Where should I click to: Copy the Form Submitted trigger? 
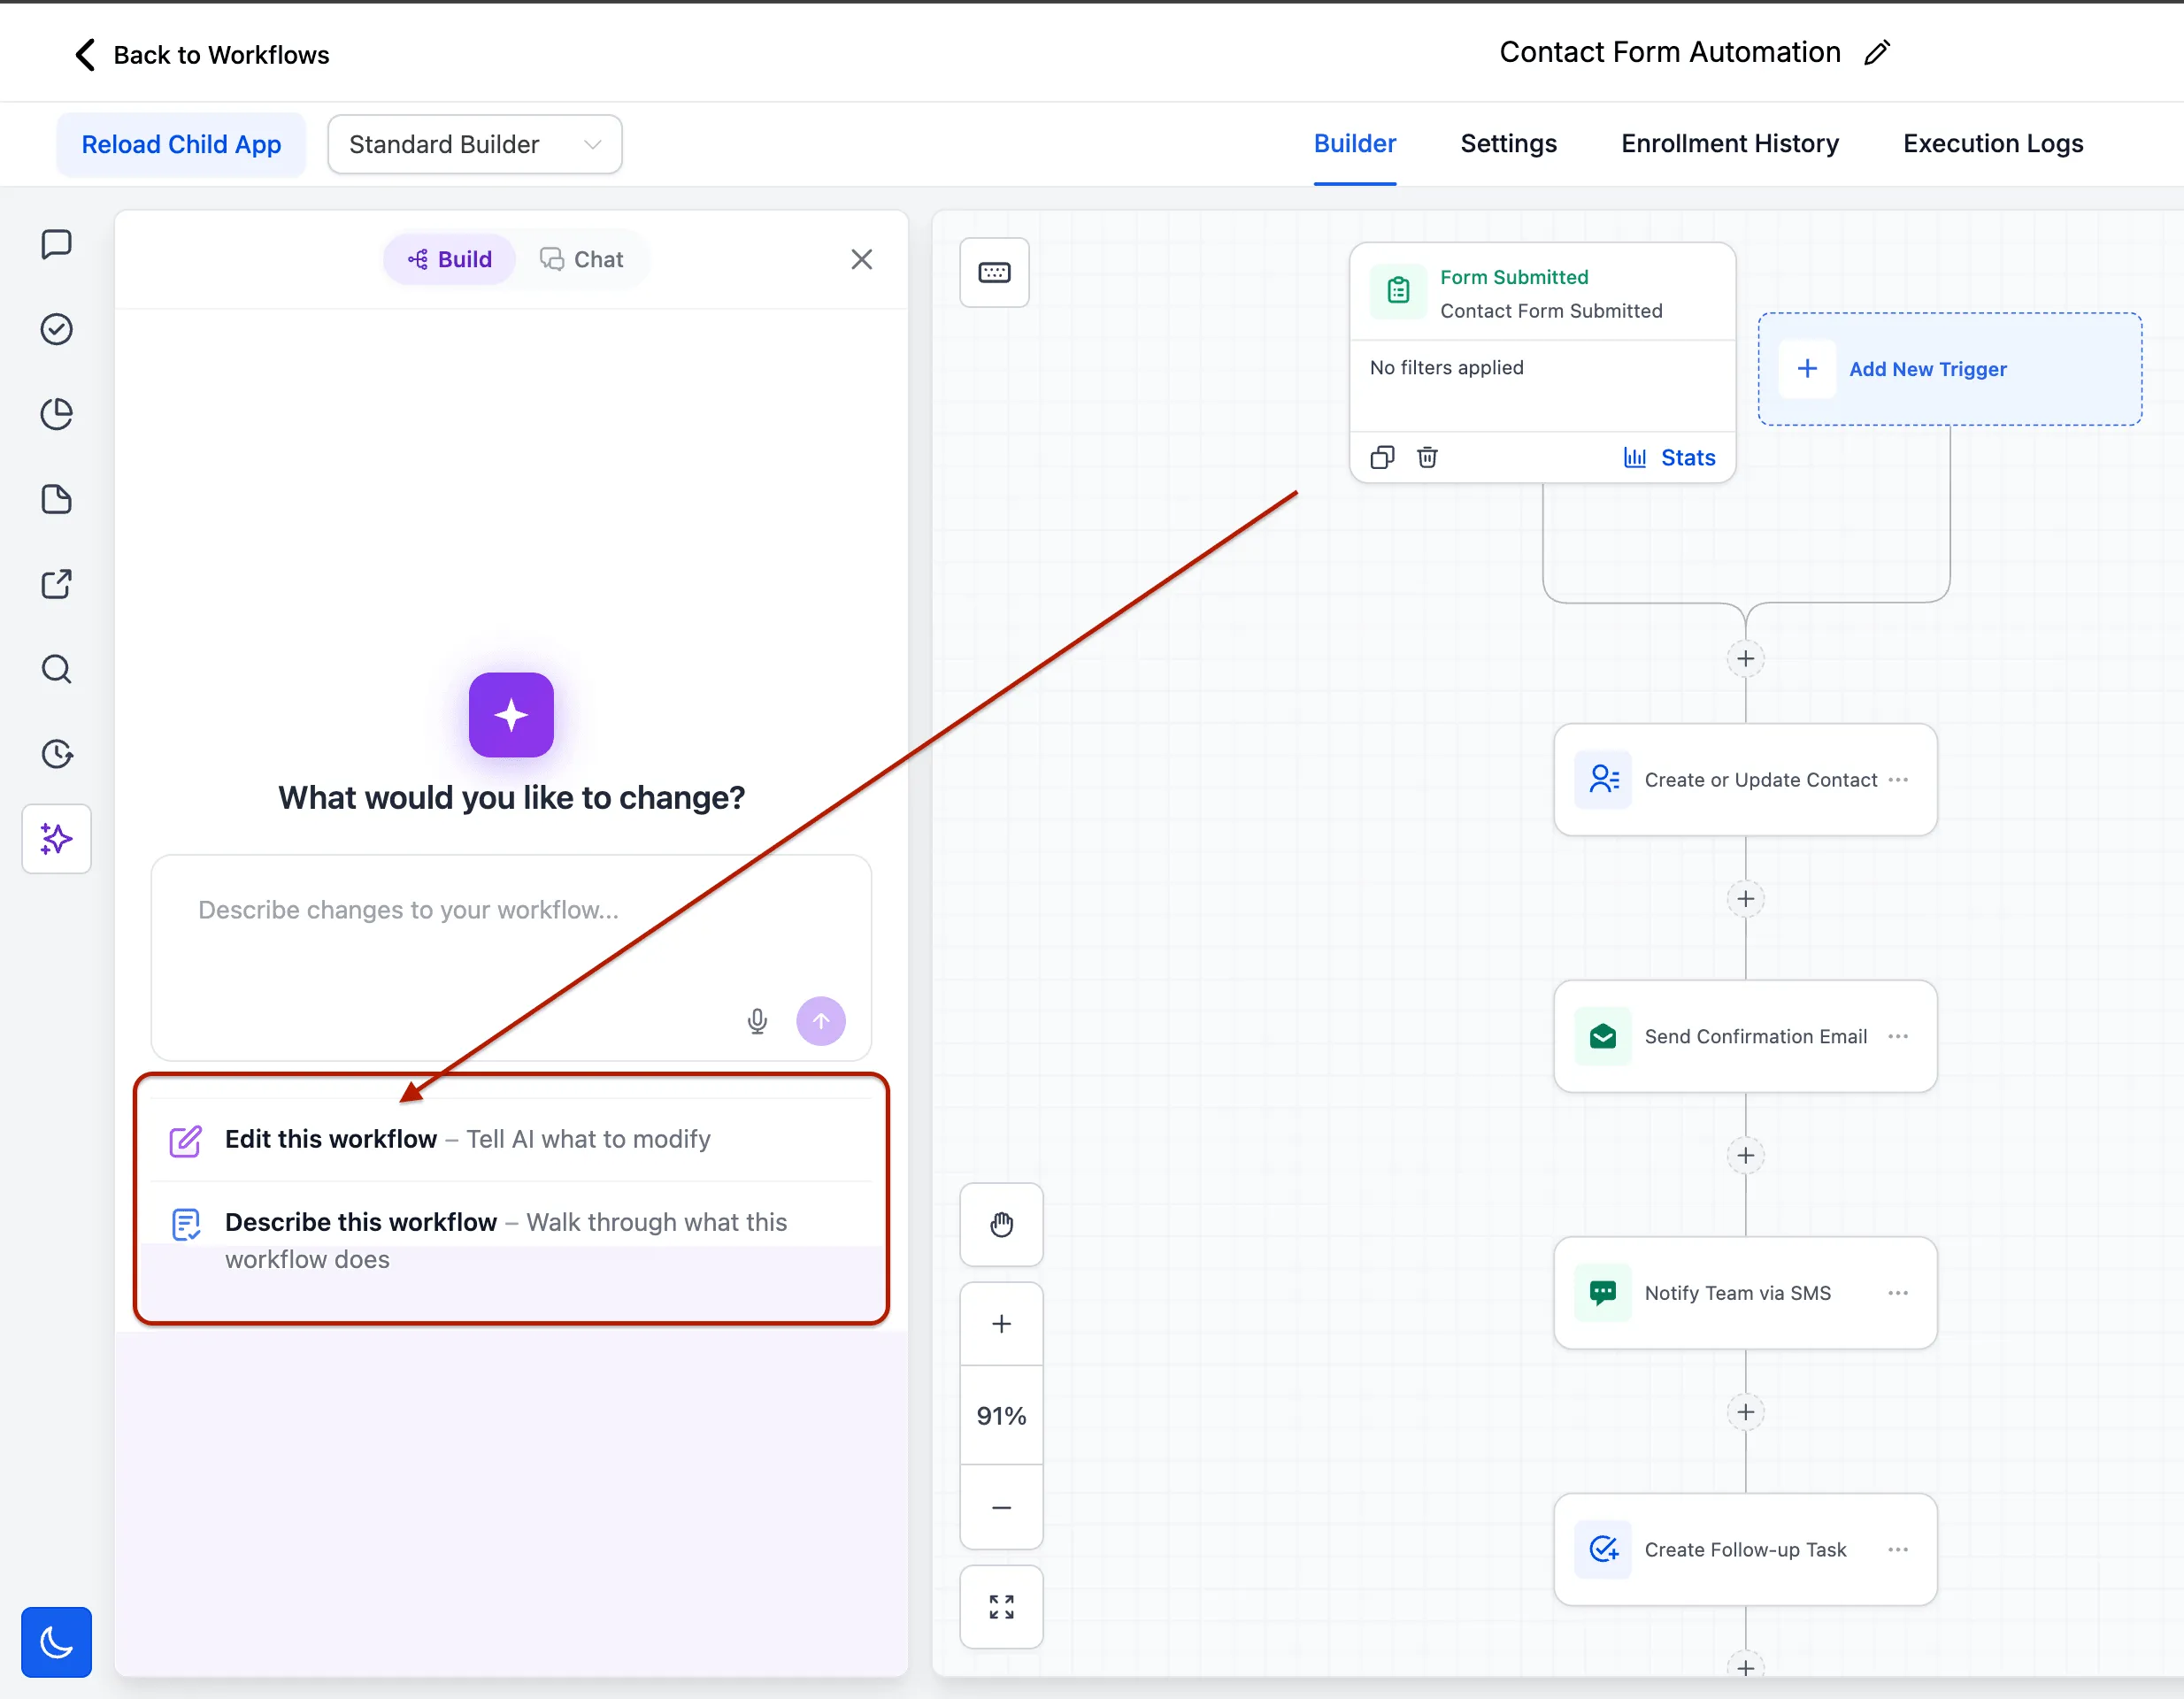pos(1382,458)
